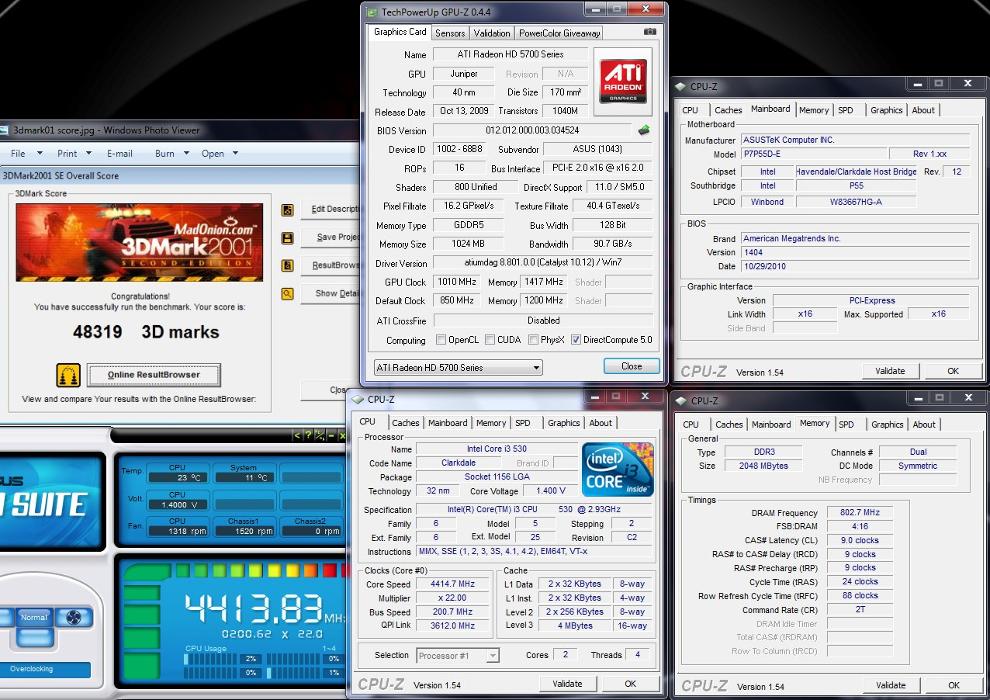
Task: Switch to the Validation tab in GPU-Z
Action: point(492,33)
